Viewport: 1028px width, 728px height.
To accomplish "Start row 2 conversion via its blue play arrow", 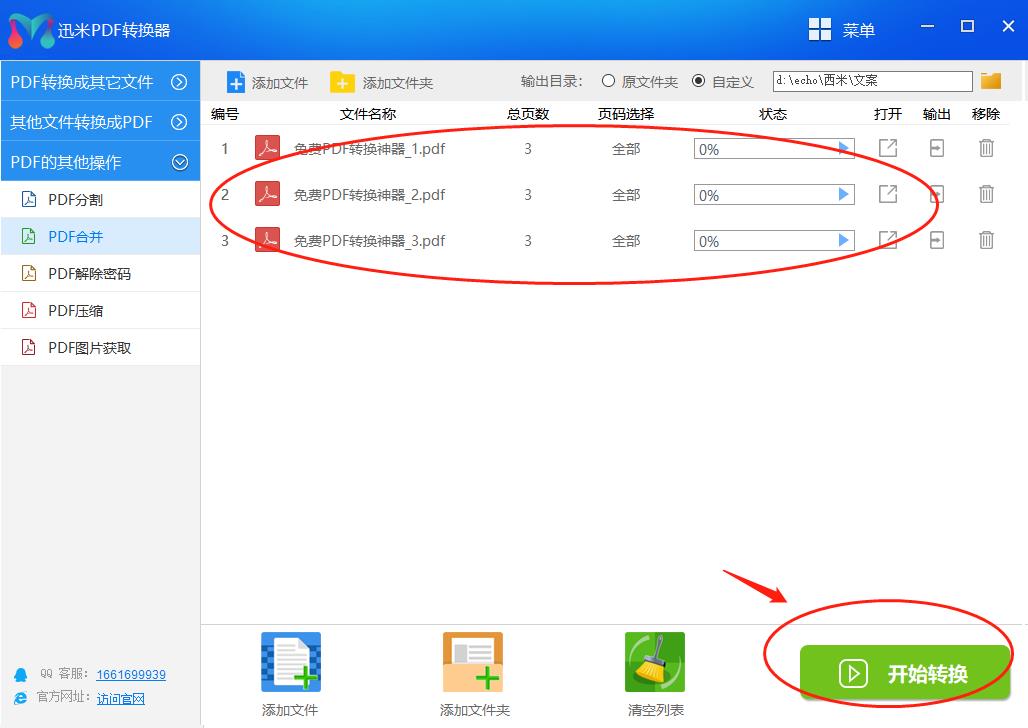I will pyautogui.click(x=845, y=194).
